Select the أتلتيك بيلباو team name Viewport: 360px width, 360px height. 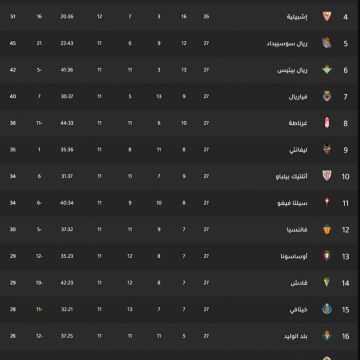tap(292, 176)
